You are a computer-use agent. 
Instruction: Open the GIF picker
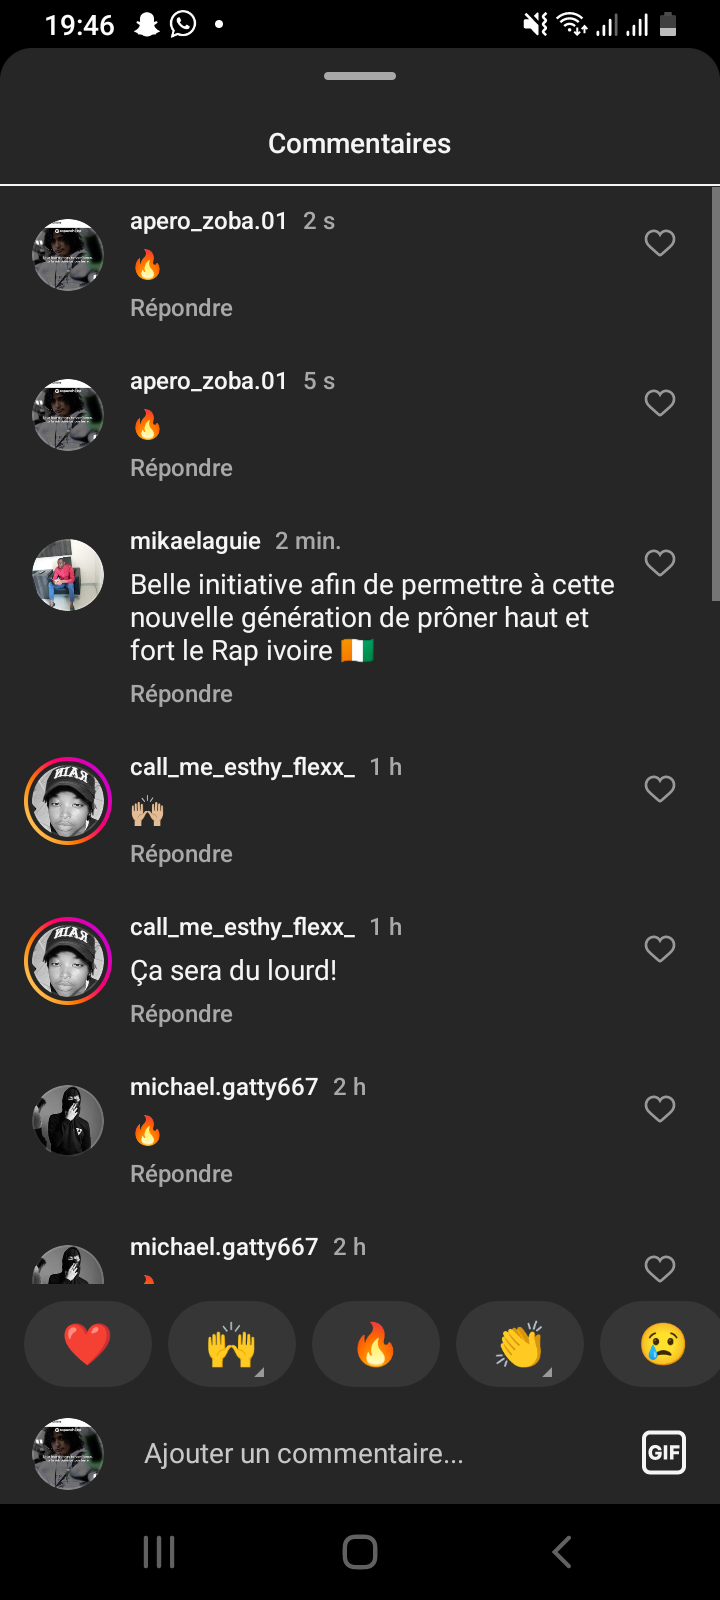pos(664,1453)
